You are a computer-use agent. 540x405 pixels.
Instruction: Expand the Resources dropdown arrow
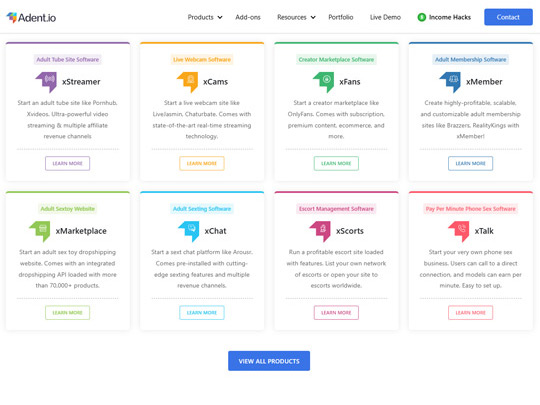(313, 17)
